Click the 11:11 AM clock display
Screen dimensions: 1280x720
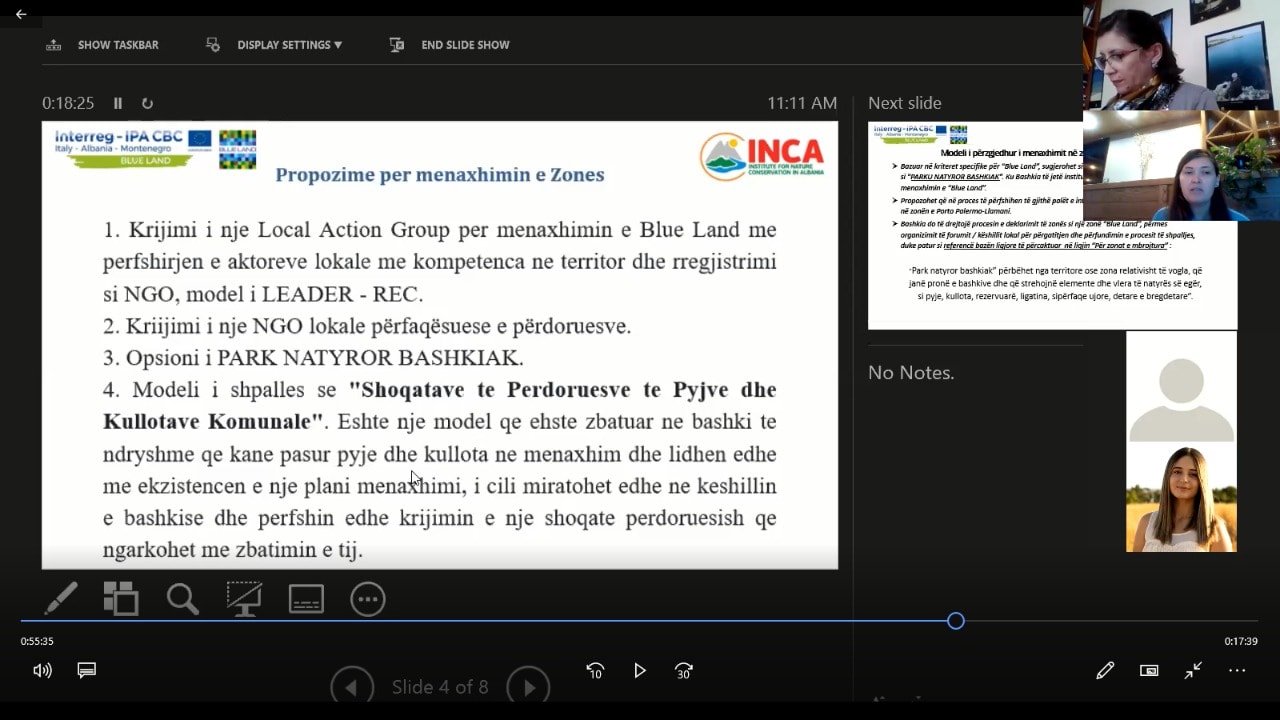click(x=802, y=103)
